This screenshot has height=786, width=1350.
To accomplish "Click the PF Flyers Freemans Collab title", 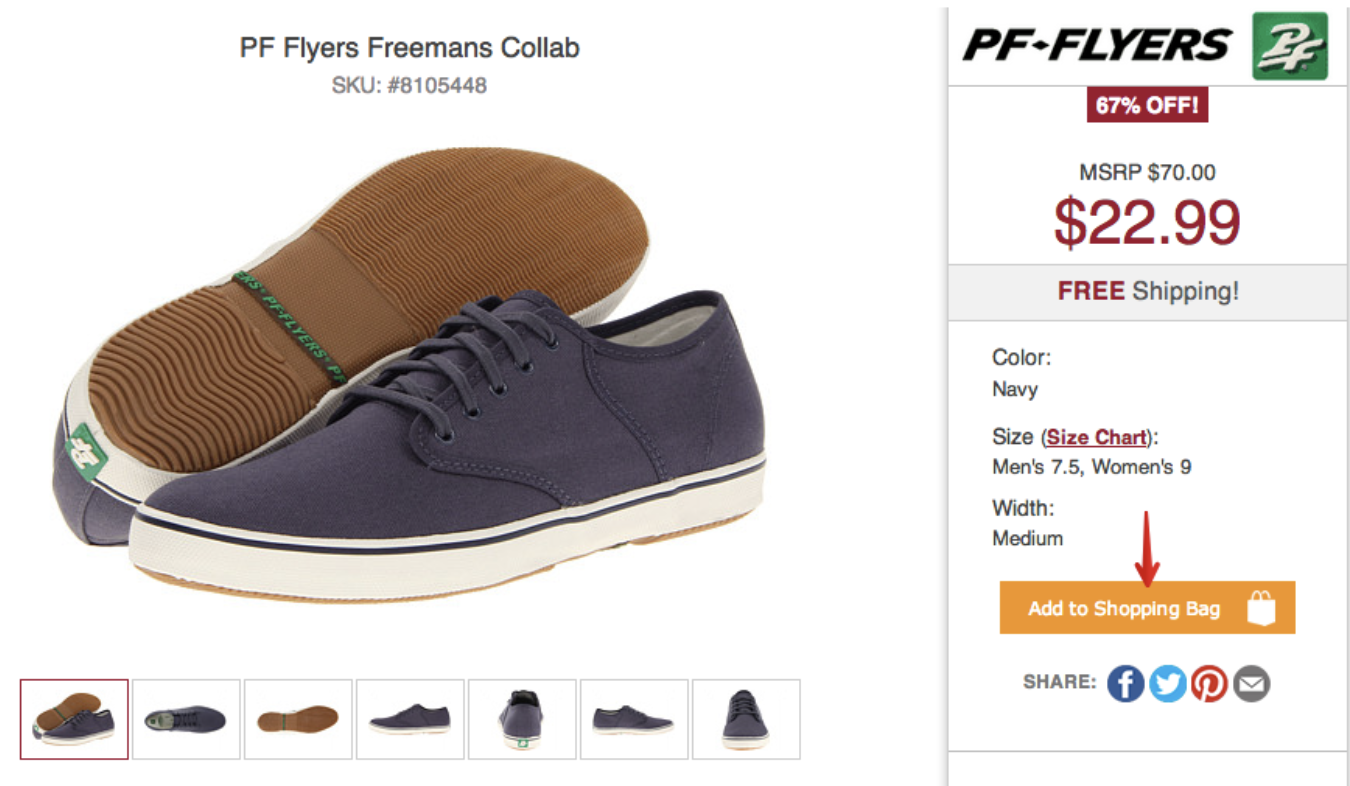I will click(x=410, y=47).
